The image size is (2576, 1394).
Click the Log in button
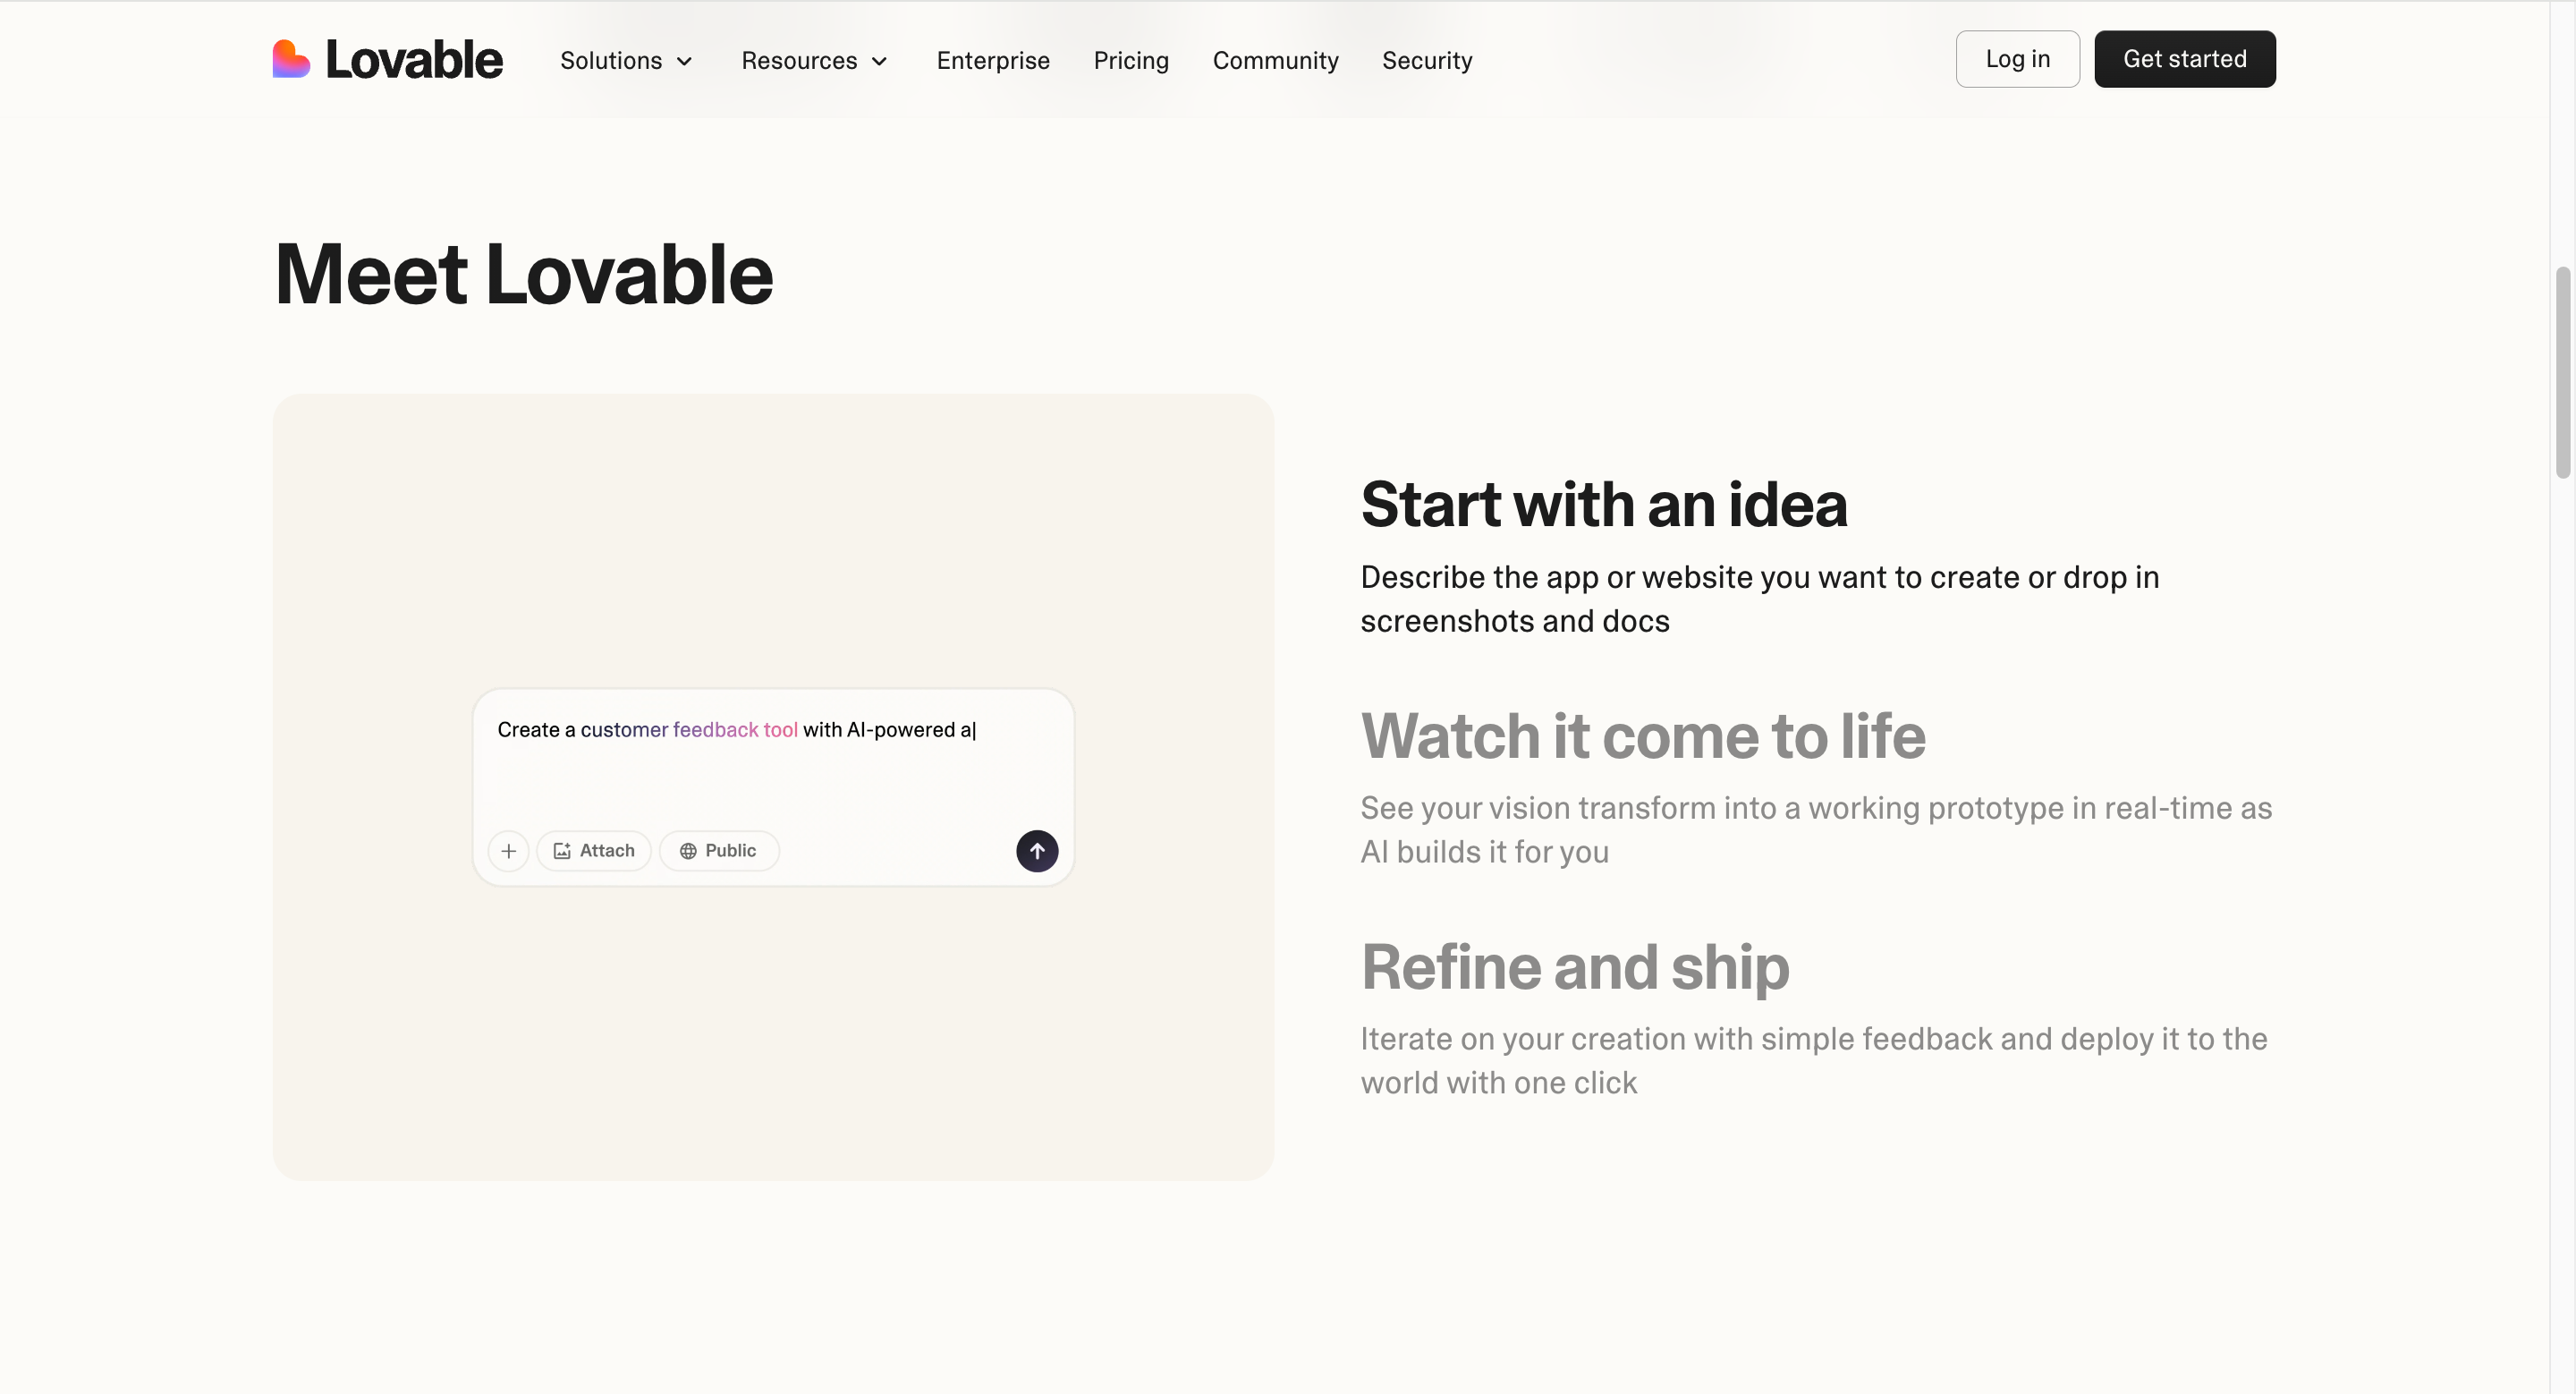2017,59
